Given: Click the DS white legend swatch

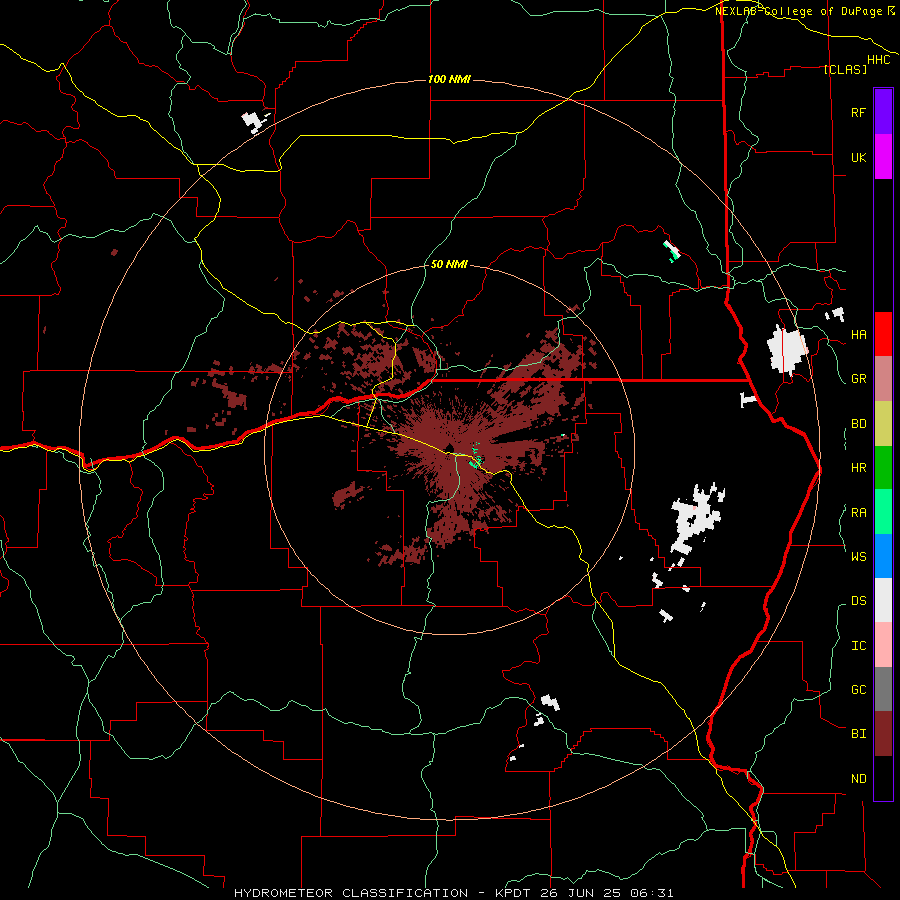Looking at the screenshot, I should [x=883, y=600].
